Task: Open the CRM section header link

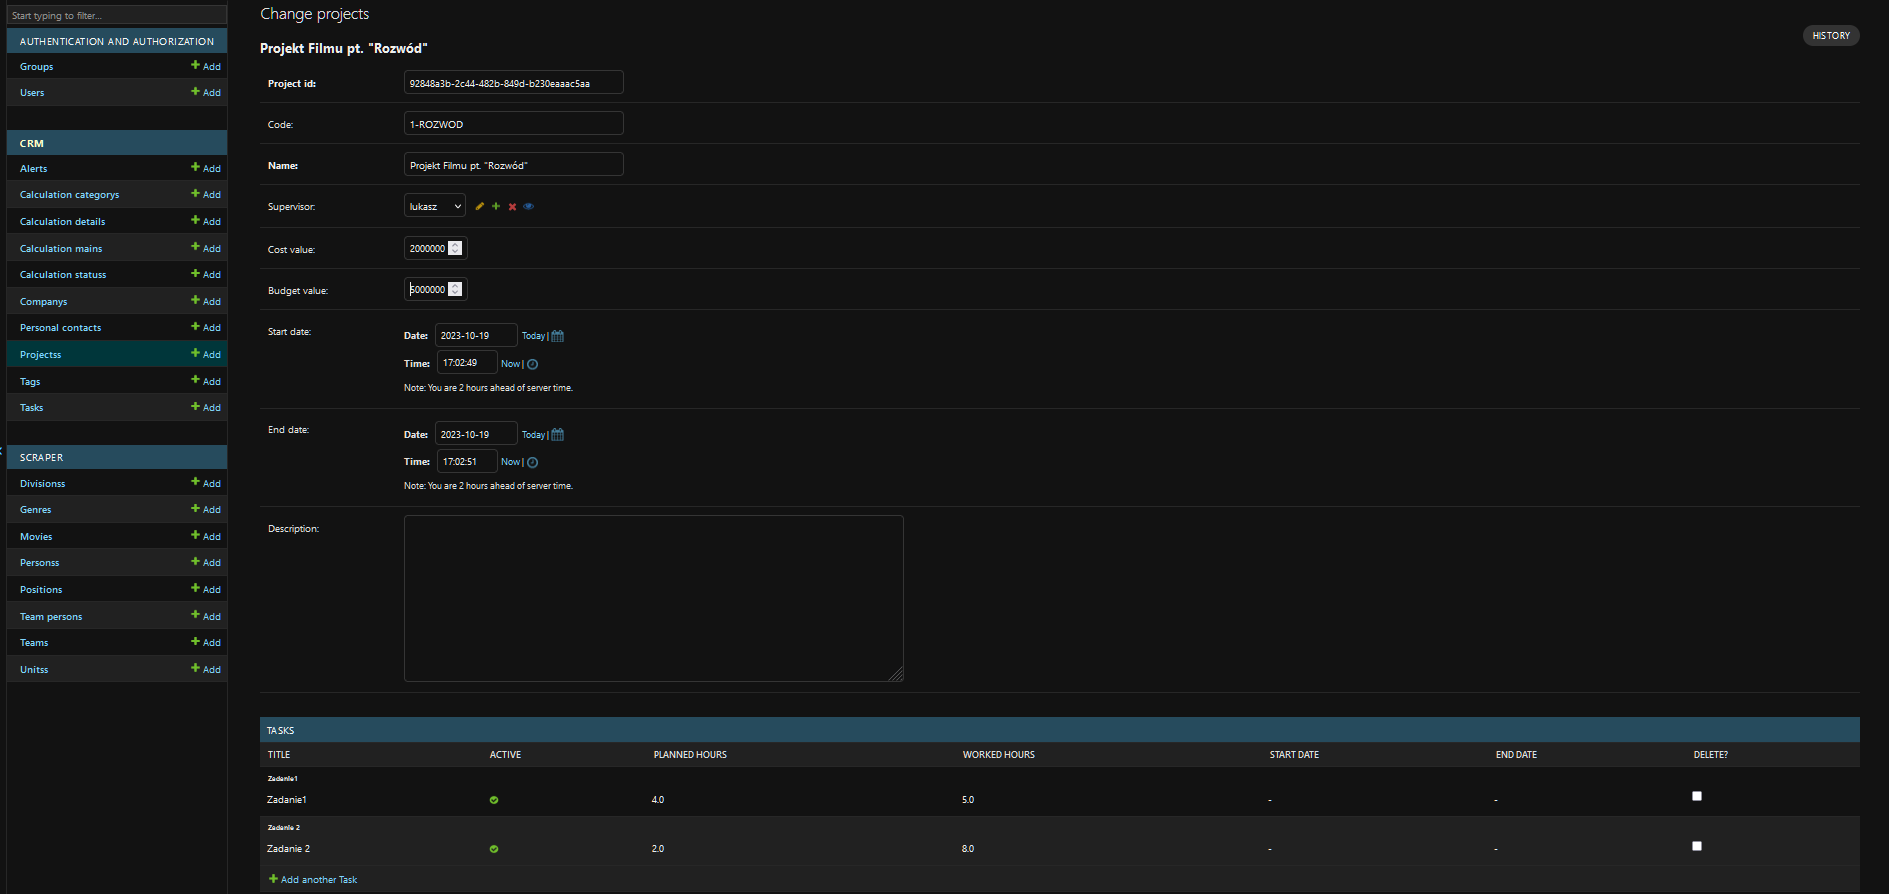Action: (x=32, y=143)
